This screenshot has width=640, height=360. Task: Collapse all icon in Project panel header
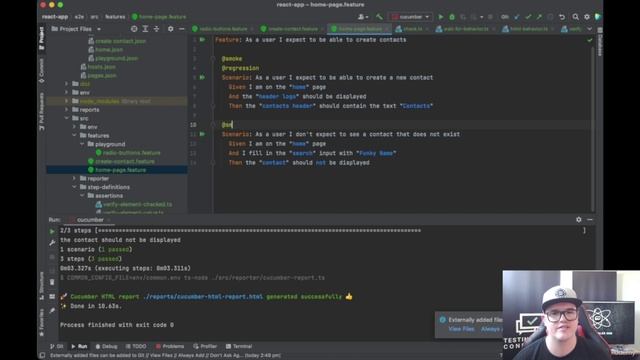pos(156,29)
